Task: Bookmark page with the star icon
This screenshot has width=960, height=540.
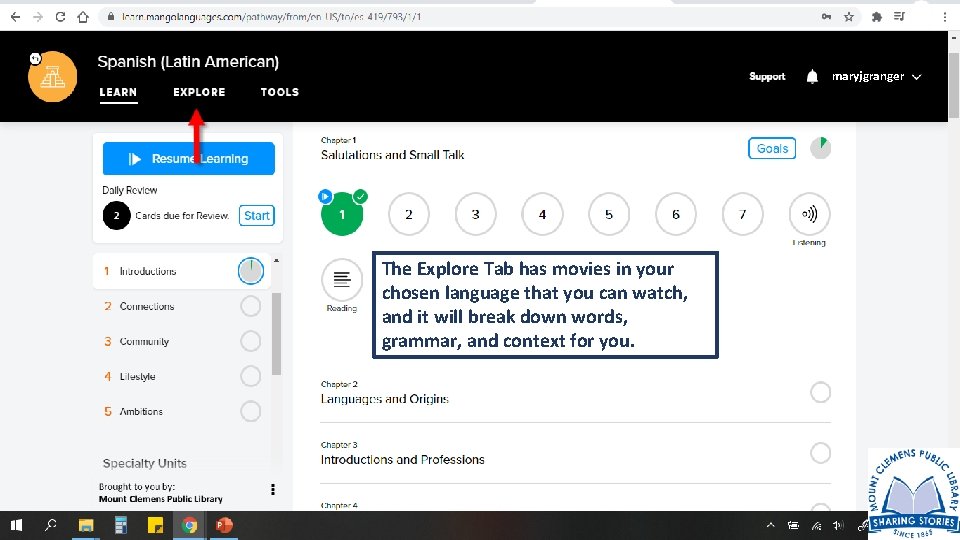Action: pos(849,17)
